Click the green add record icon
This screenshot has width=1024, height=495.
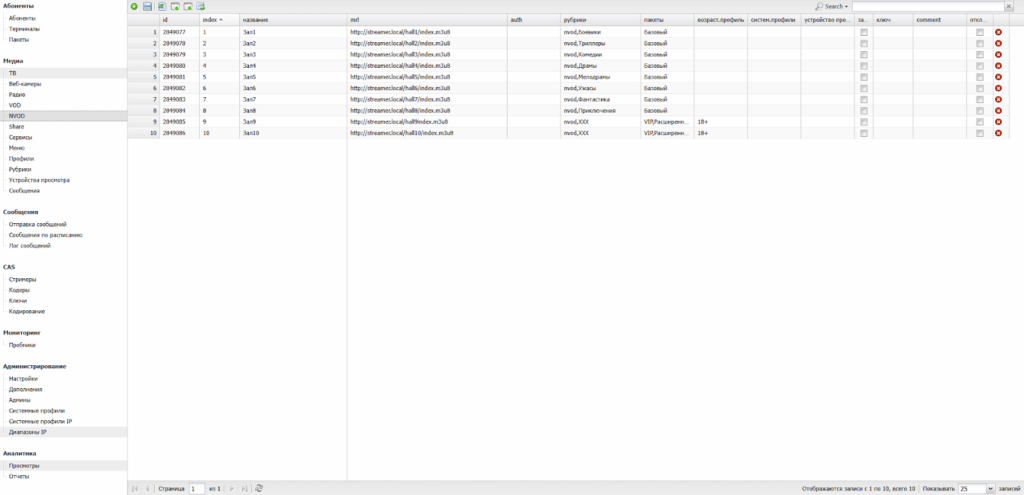[135, 7]
